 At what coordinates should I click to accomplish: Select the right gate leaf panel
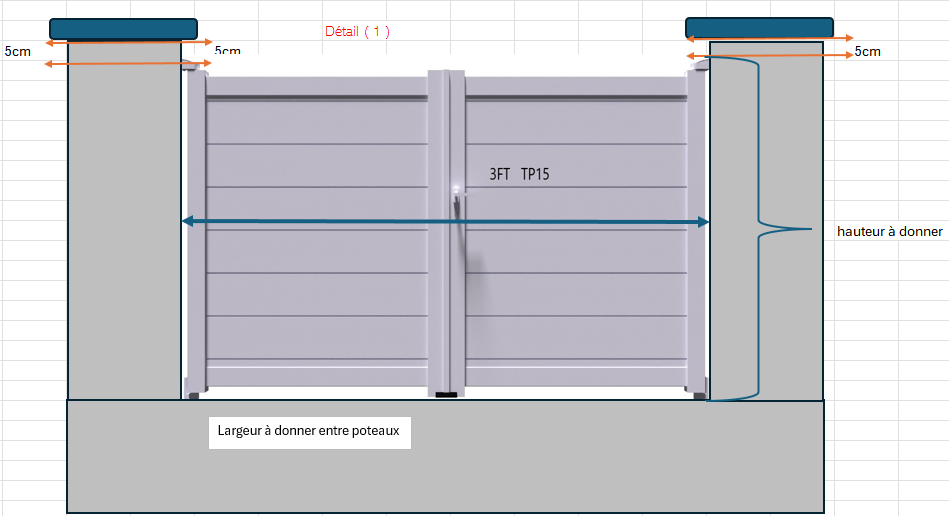576,280
